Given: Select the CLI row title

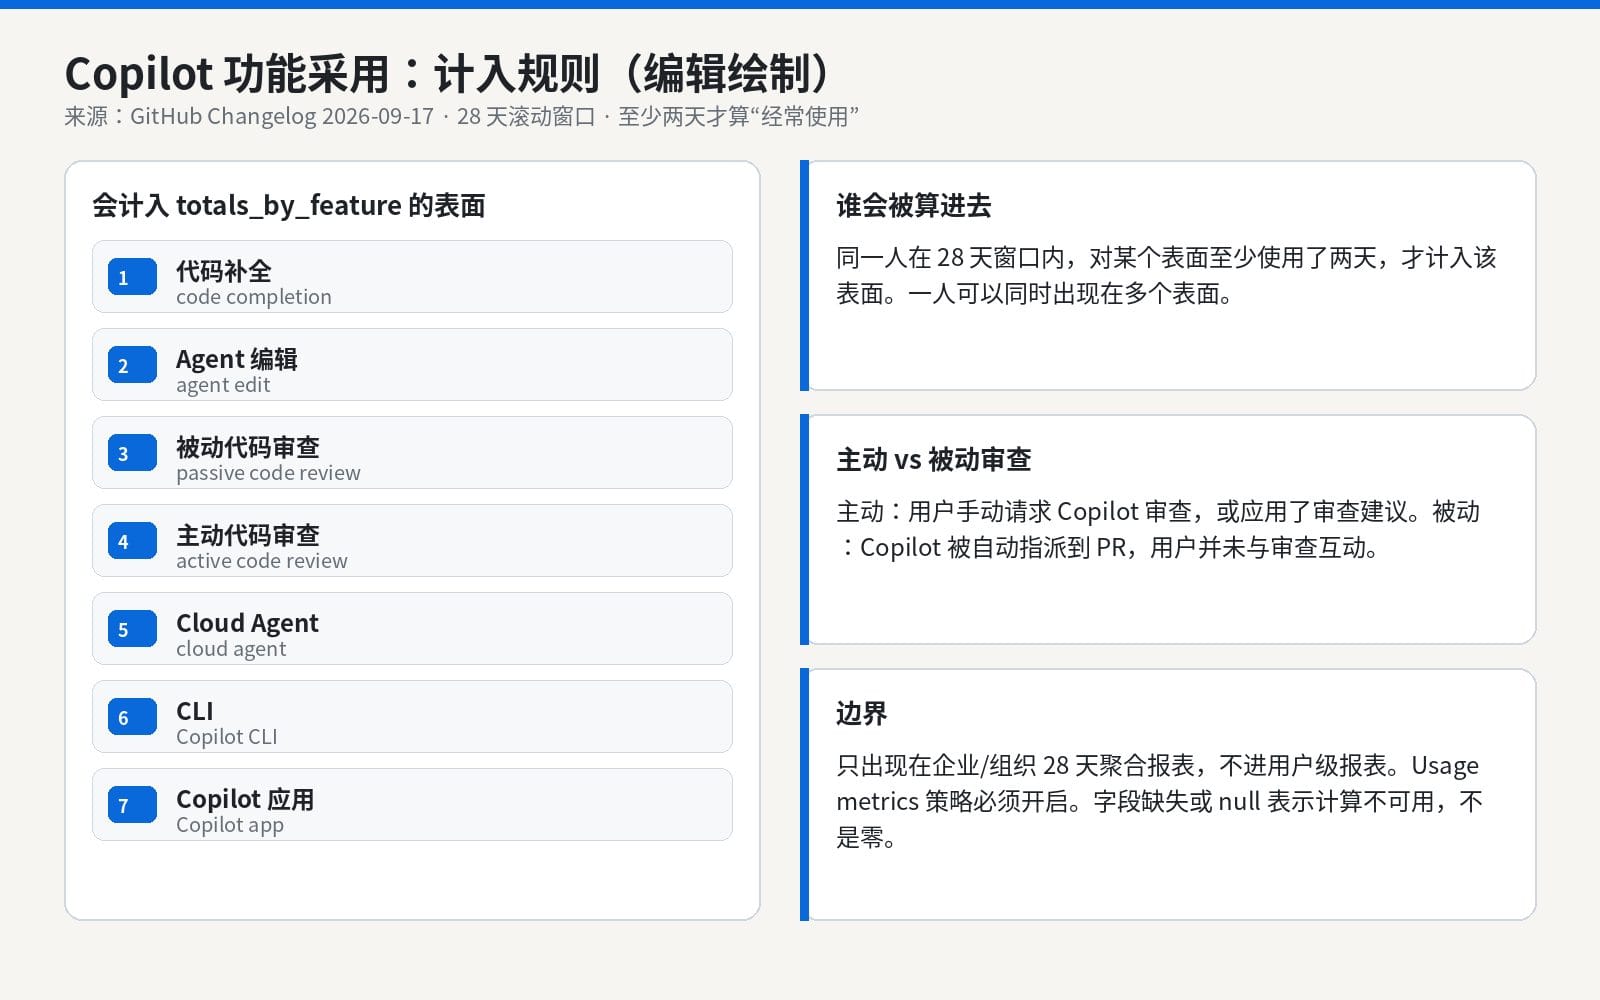Looking at the screenshot, I should click(x=195, y=711).
